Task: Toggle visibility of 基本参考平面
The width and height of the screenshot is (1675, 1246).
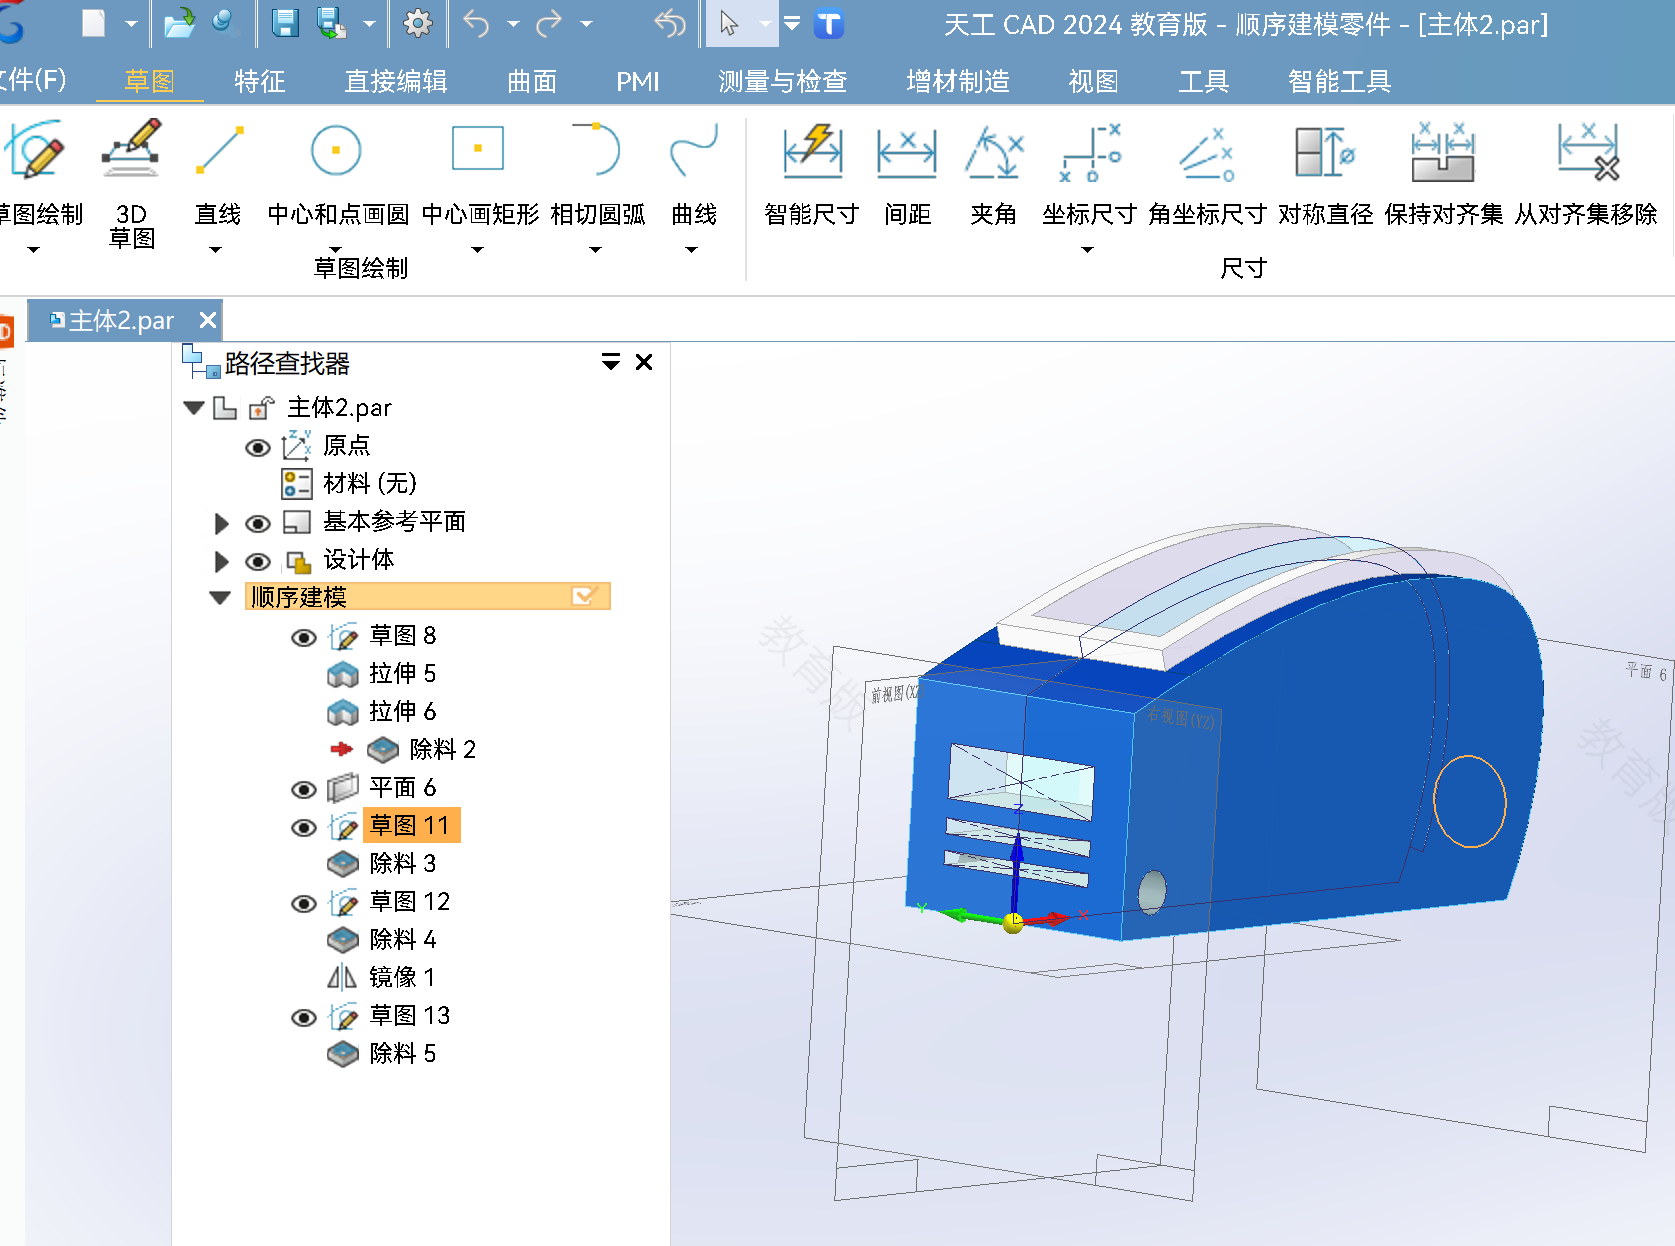Action: coord(258,523)
